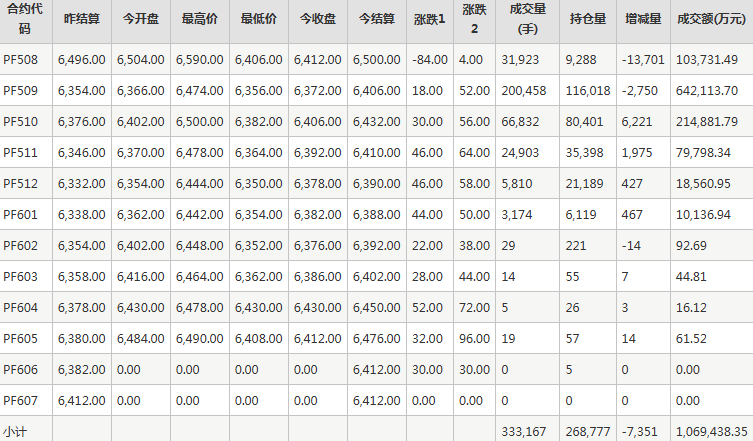Image resolution: width=753 pixels, height=441 pixels.
Task: Click PF512 turnover 18,560.95
Action: [x=704, y=184]
